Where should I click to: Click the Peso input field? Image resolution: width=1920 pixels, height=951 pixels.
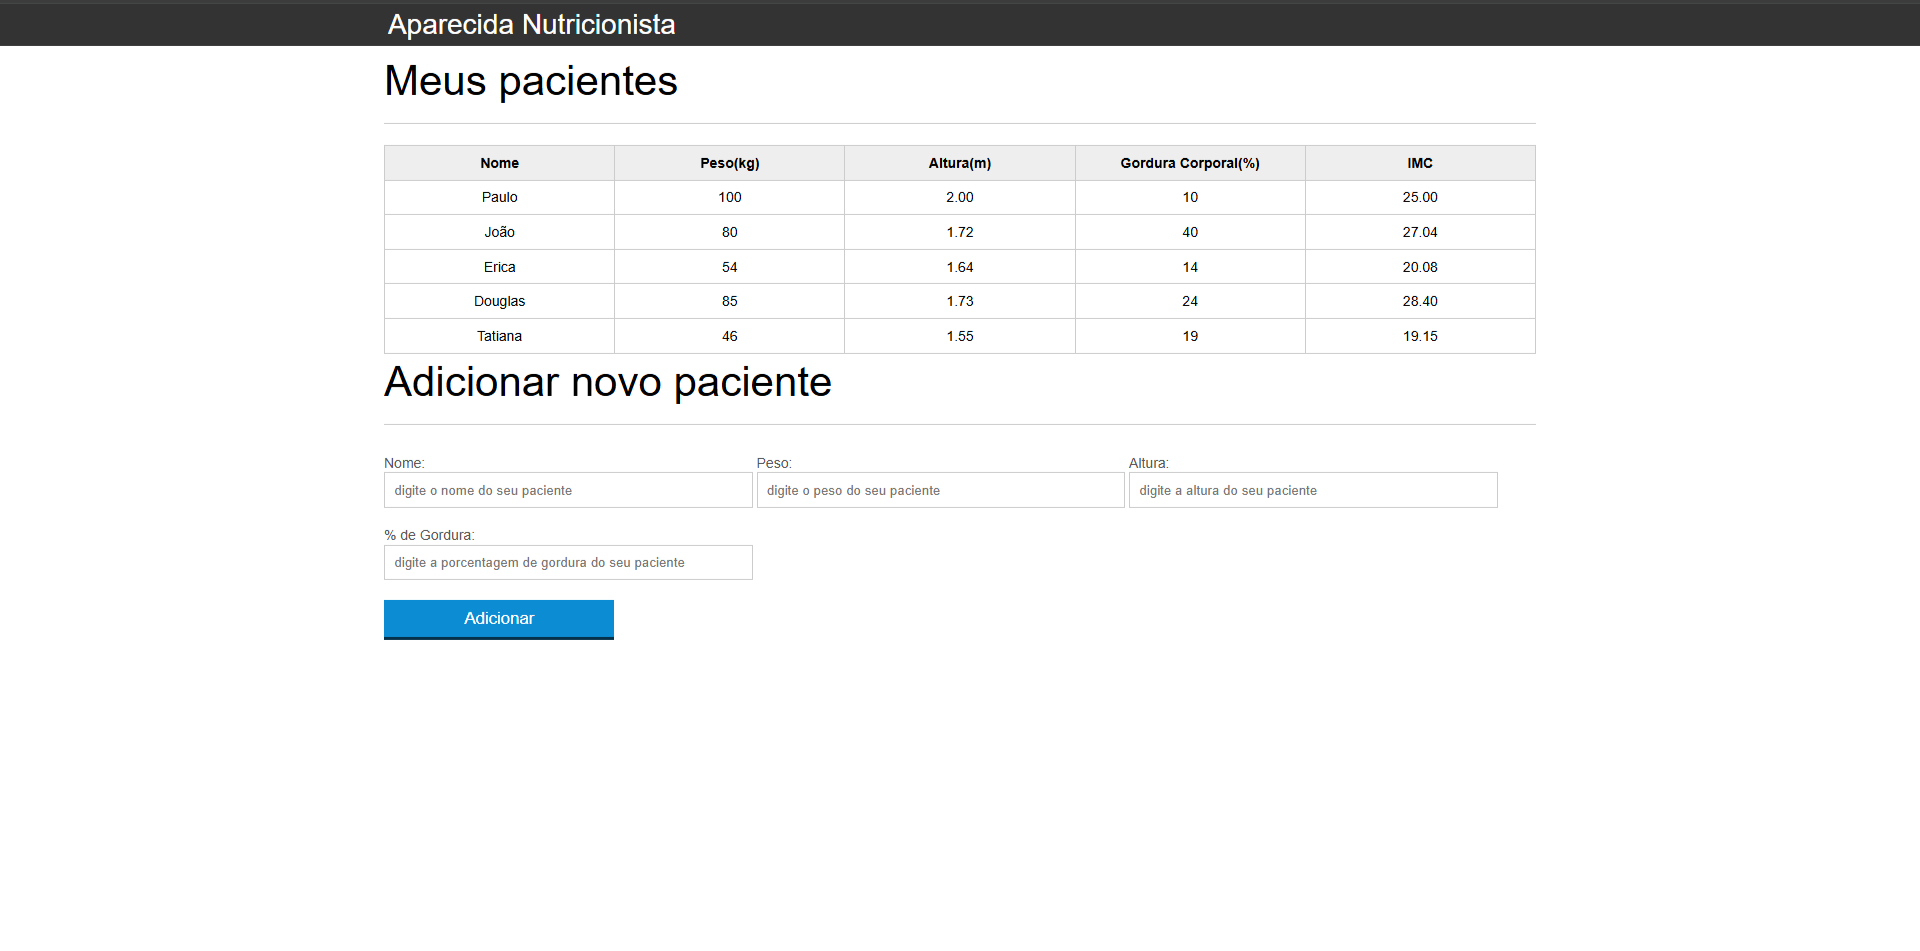[940, 490]
